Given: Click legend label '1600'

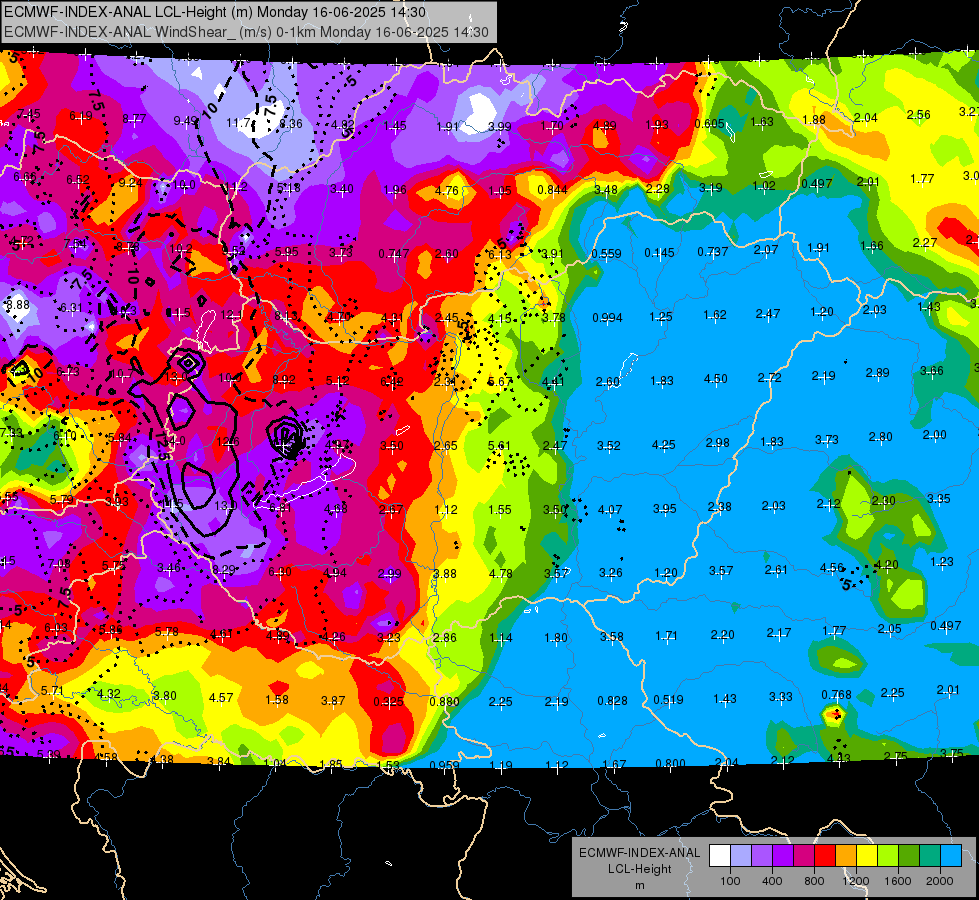Looking at the screenshot, I should (x=898, y=881).
